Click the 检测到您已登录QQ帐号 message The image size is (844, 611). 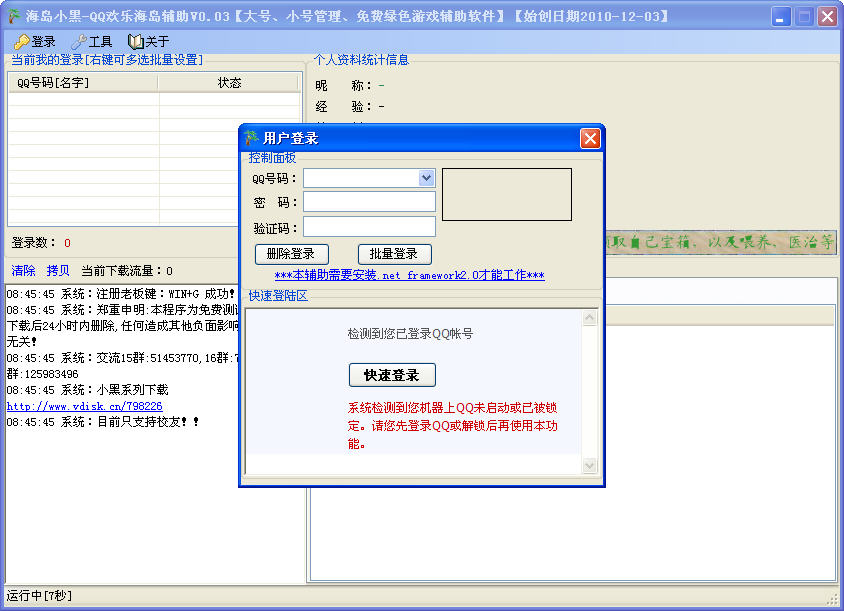coord(410,334)
